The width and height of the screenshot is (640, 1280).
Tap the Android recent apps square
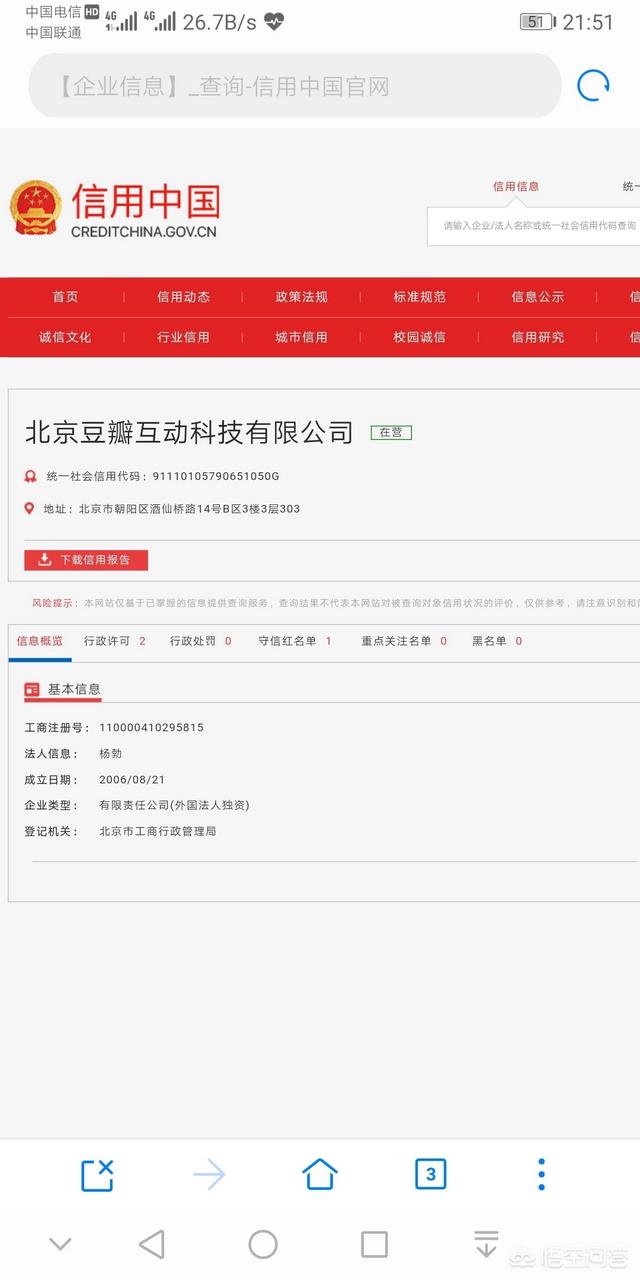(x=374, y=1244)
